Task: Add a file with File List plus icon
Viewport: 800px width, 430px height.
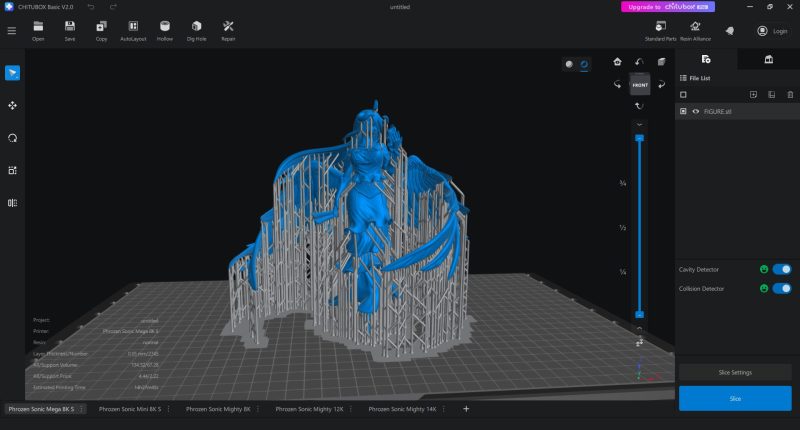Action: [753, 94]
